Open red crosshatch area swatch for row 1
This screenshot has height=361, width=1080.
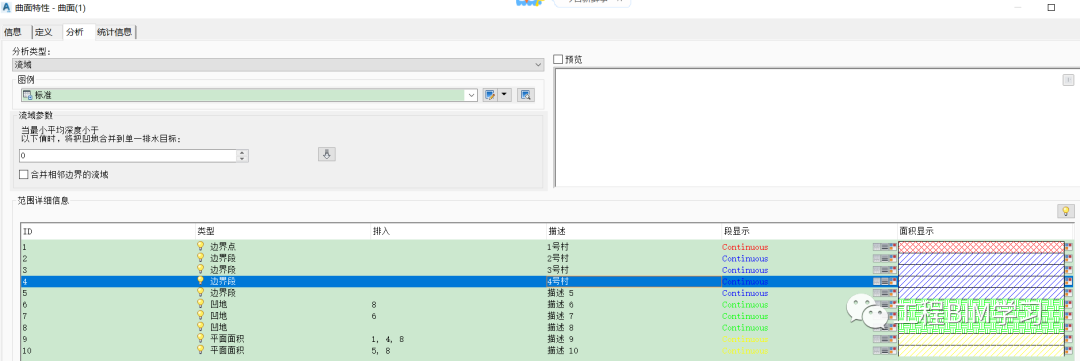point(982,247)
